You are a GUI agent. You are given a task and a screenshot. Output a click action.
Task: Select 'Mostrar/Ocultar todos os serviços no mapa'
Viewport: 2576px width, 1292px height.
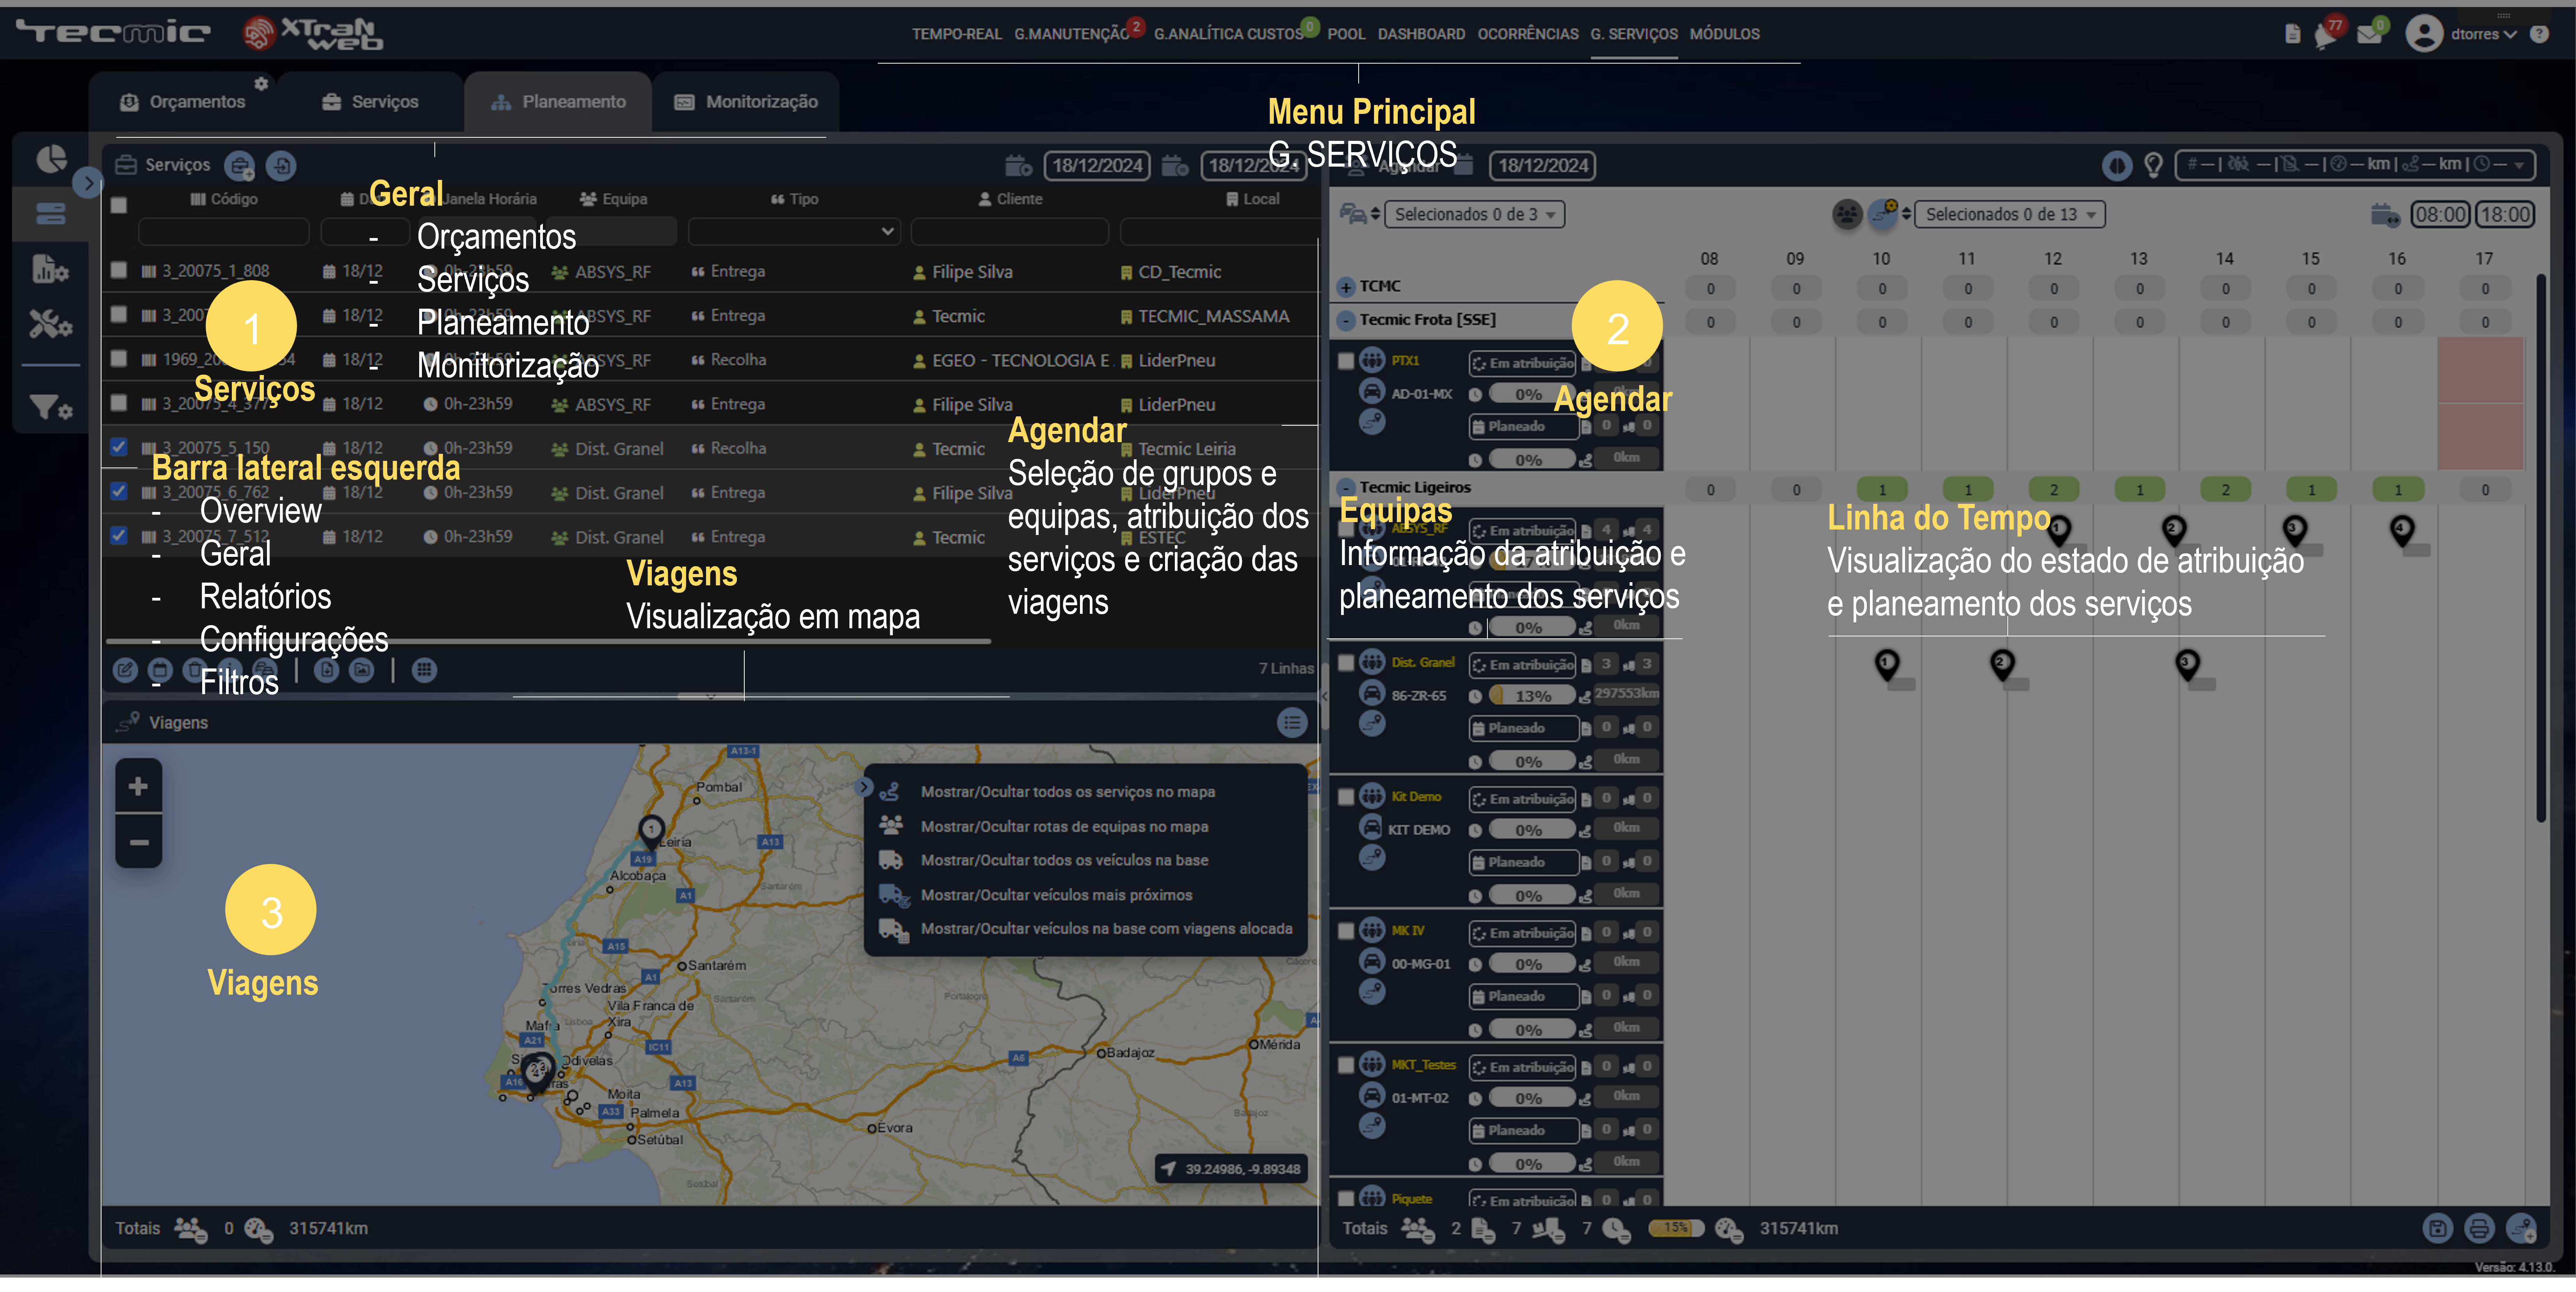(1068, 792)
